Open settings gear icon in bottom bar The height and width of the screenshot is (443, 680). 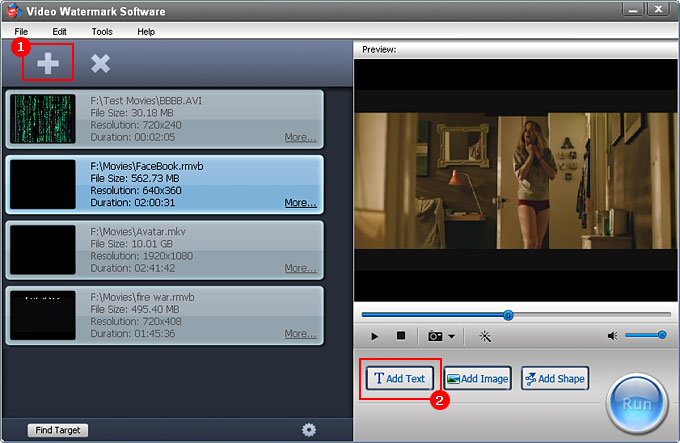coord(309,430)
